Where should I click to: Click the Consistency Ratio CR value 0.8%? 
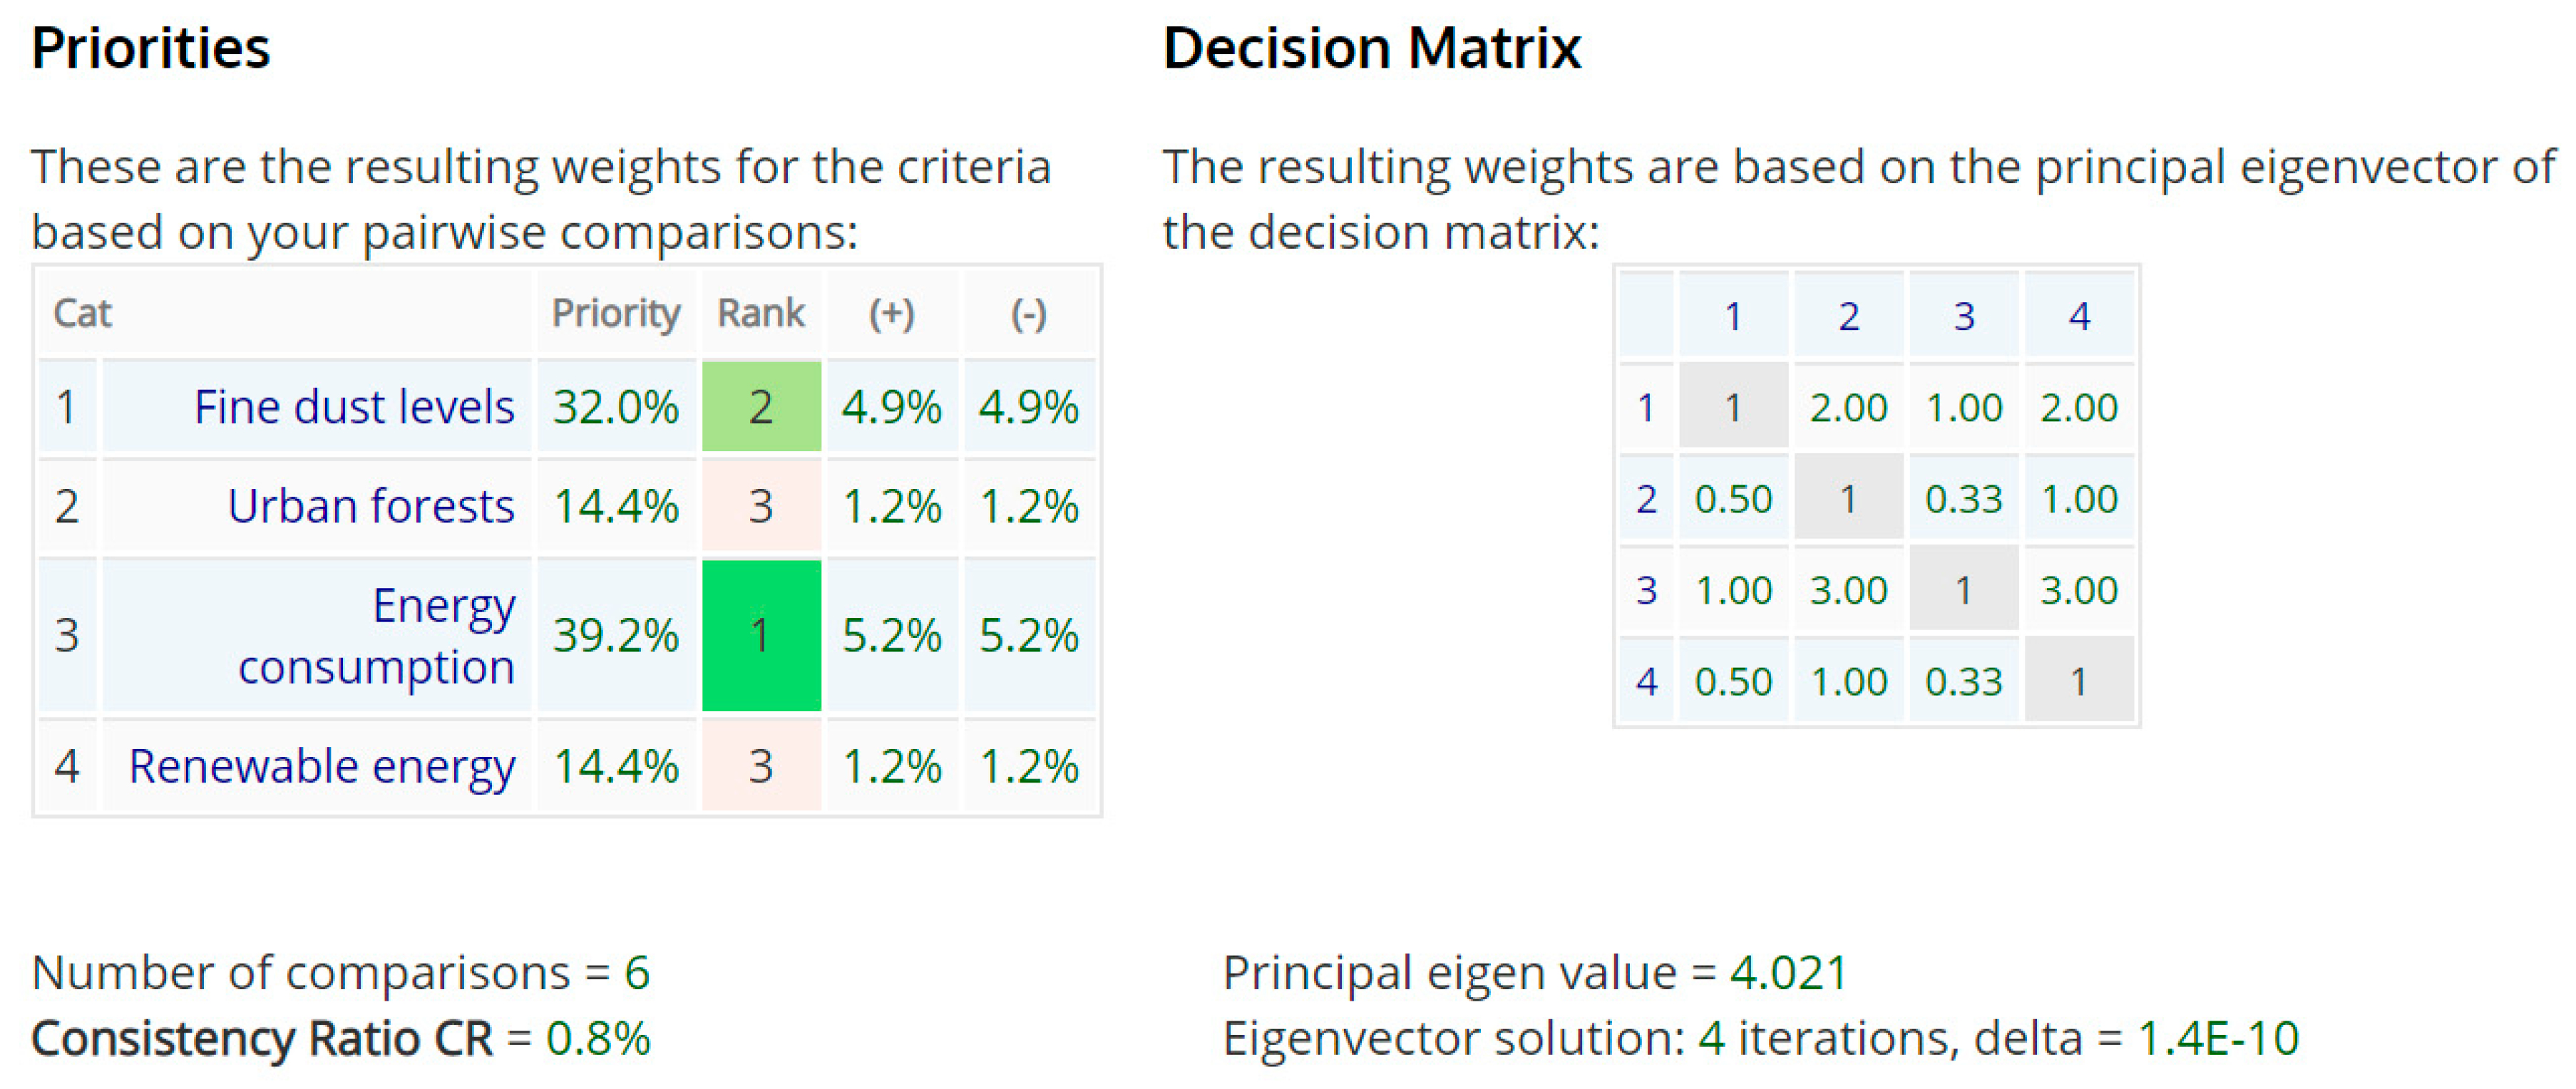pos(598,1038)
